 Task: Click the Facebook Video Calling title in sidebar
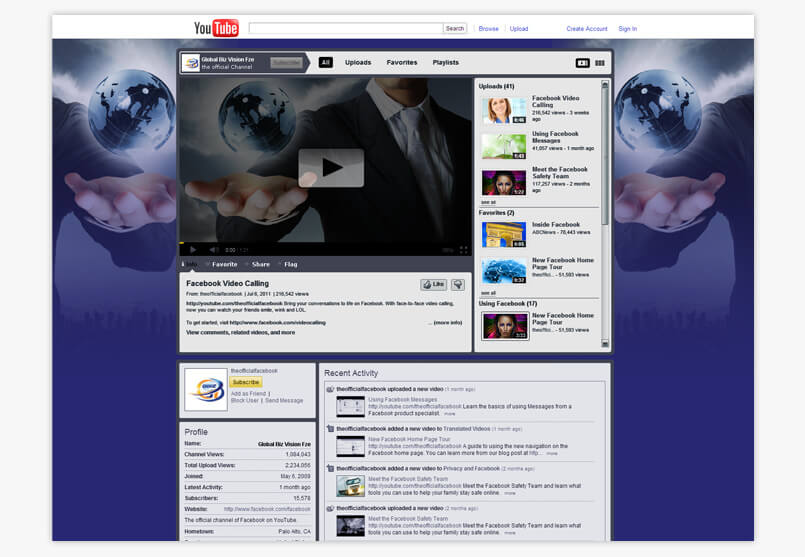click(555, 101)
